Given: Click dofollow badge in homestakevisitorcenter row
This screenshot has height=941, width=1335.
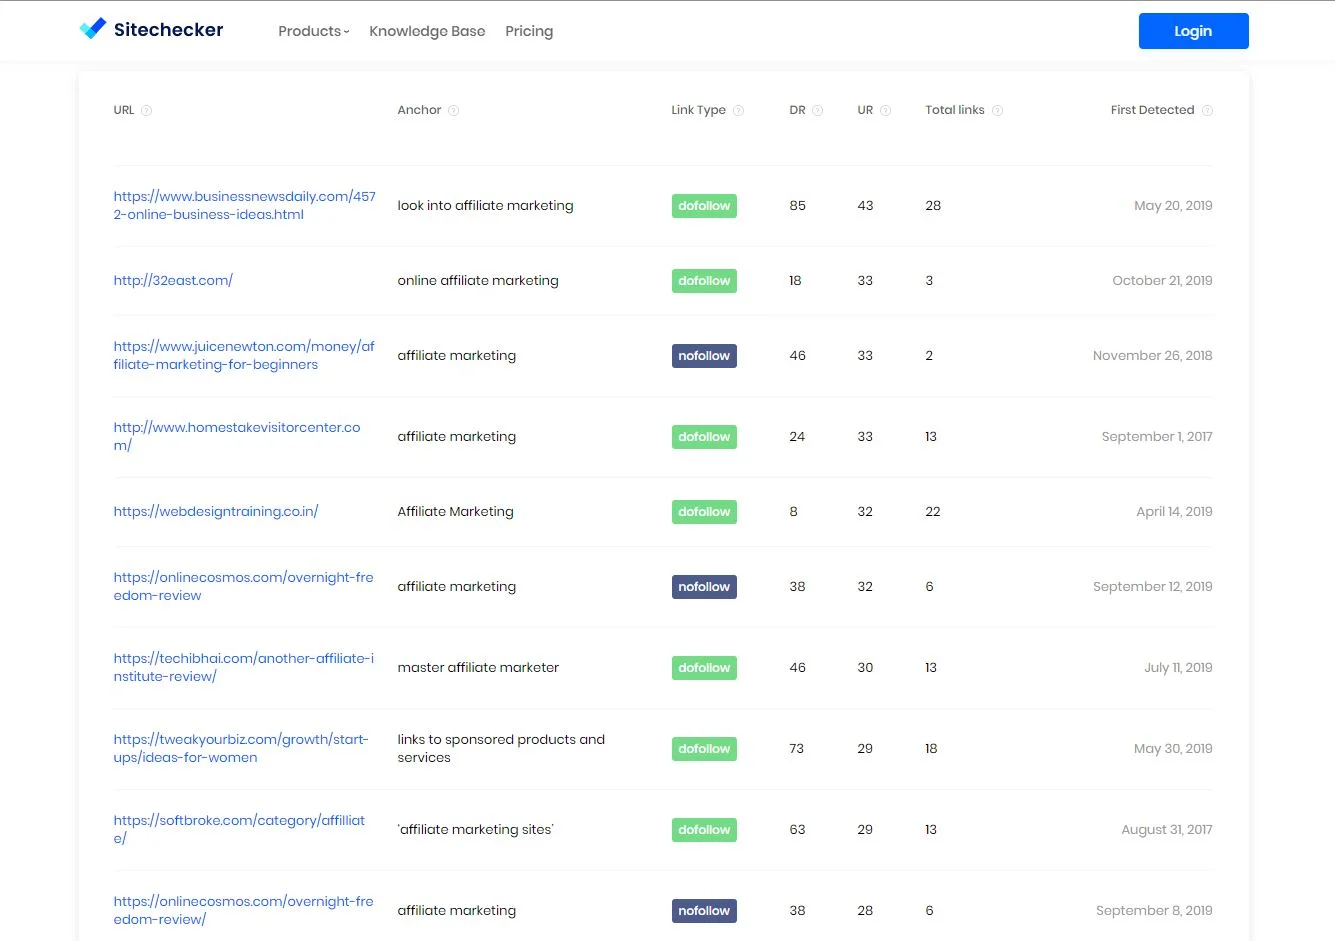Looking at the screenshot, I should 704,437.
